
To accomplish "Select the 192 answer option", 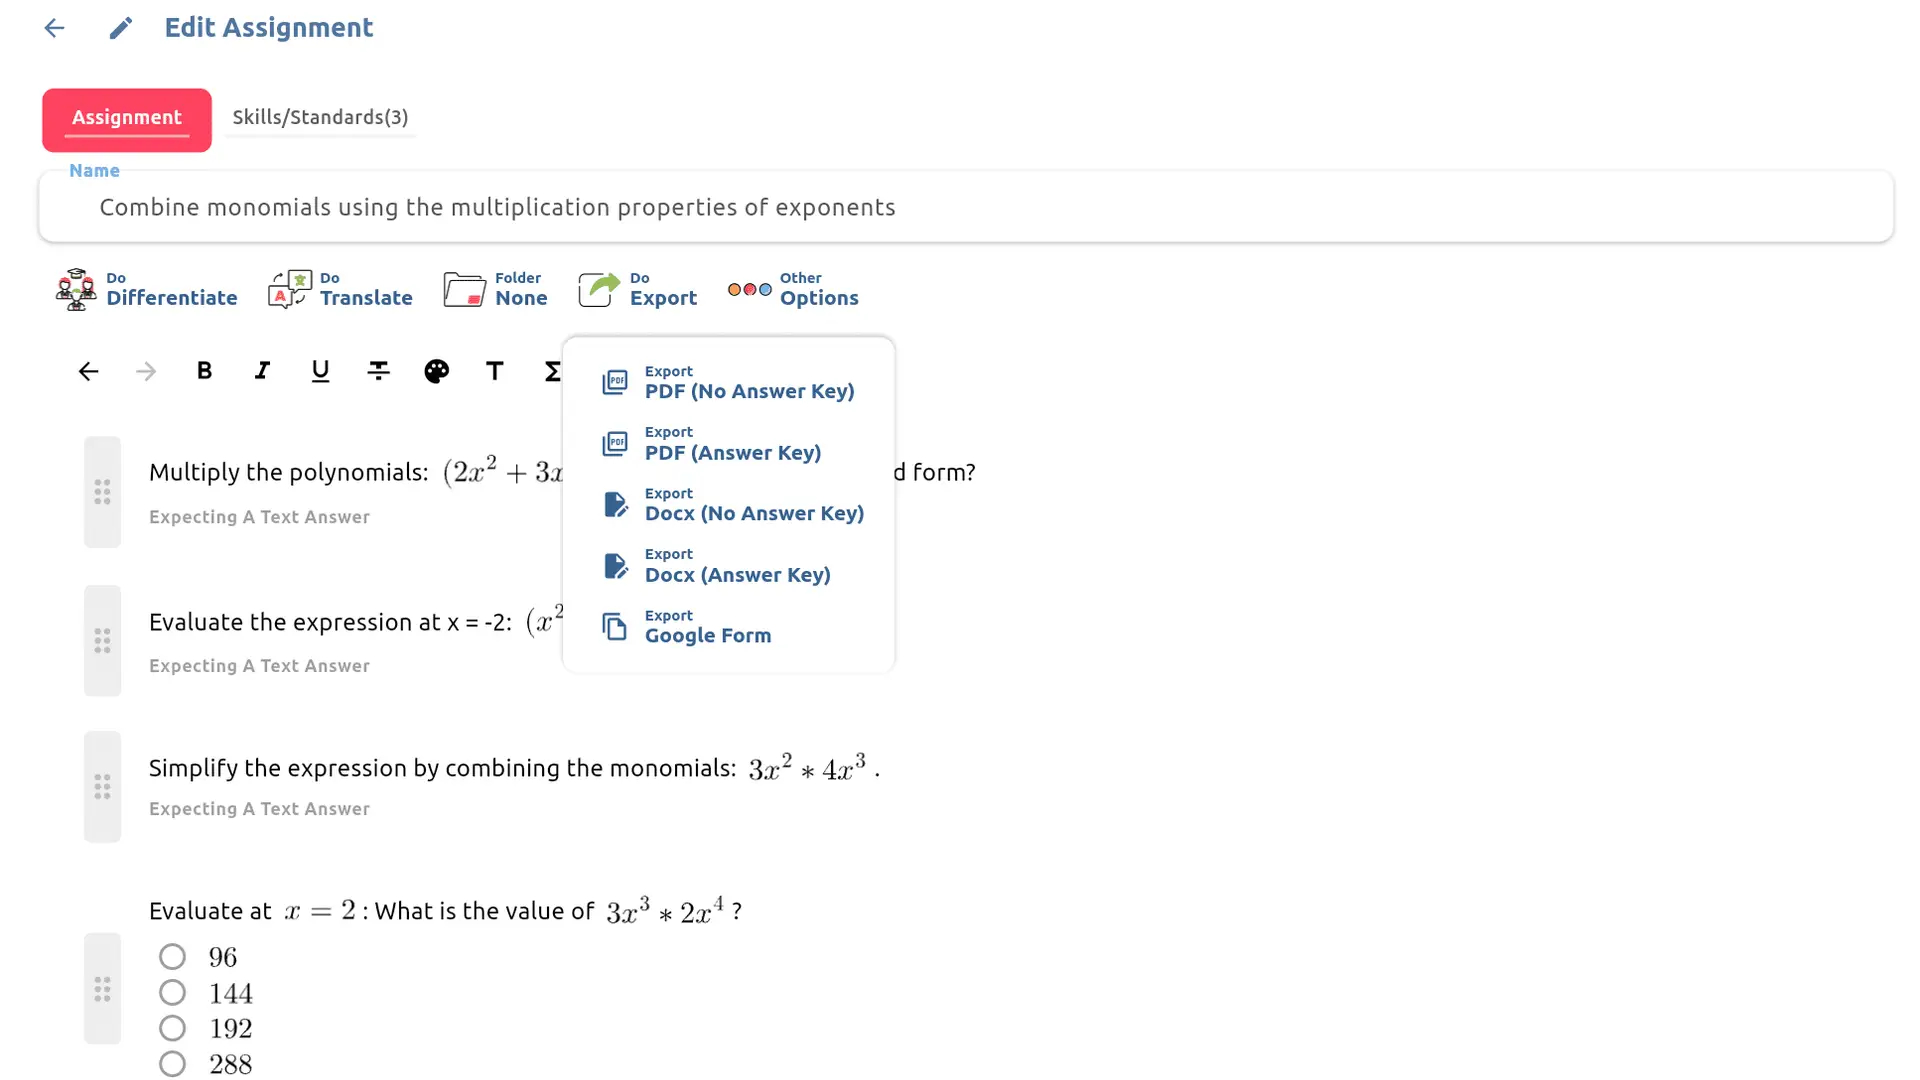I will click(x=172, y=1028).
